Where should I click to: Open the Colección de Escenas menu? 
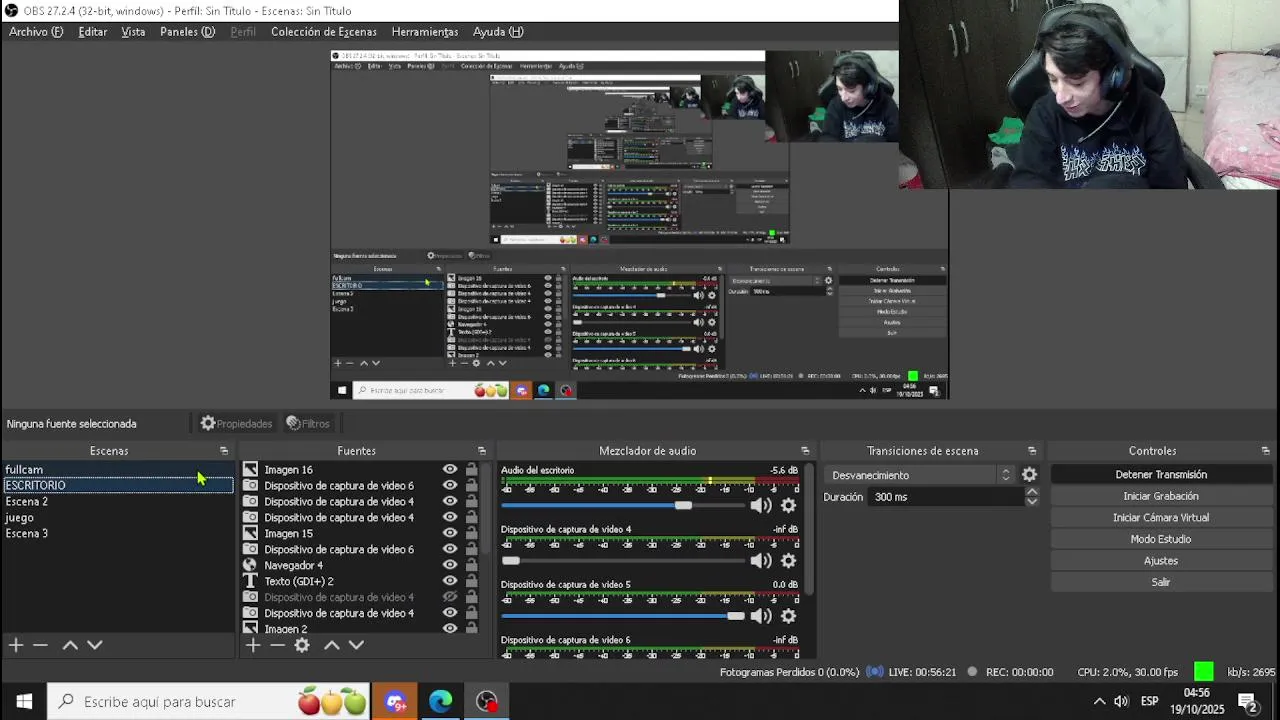tap(324, 32)
